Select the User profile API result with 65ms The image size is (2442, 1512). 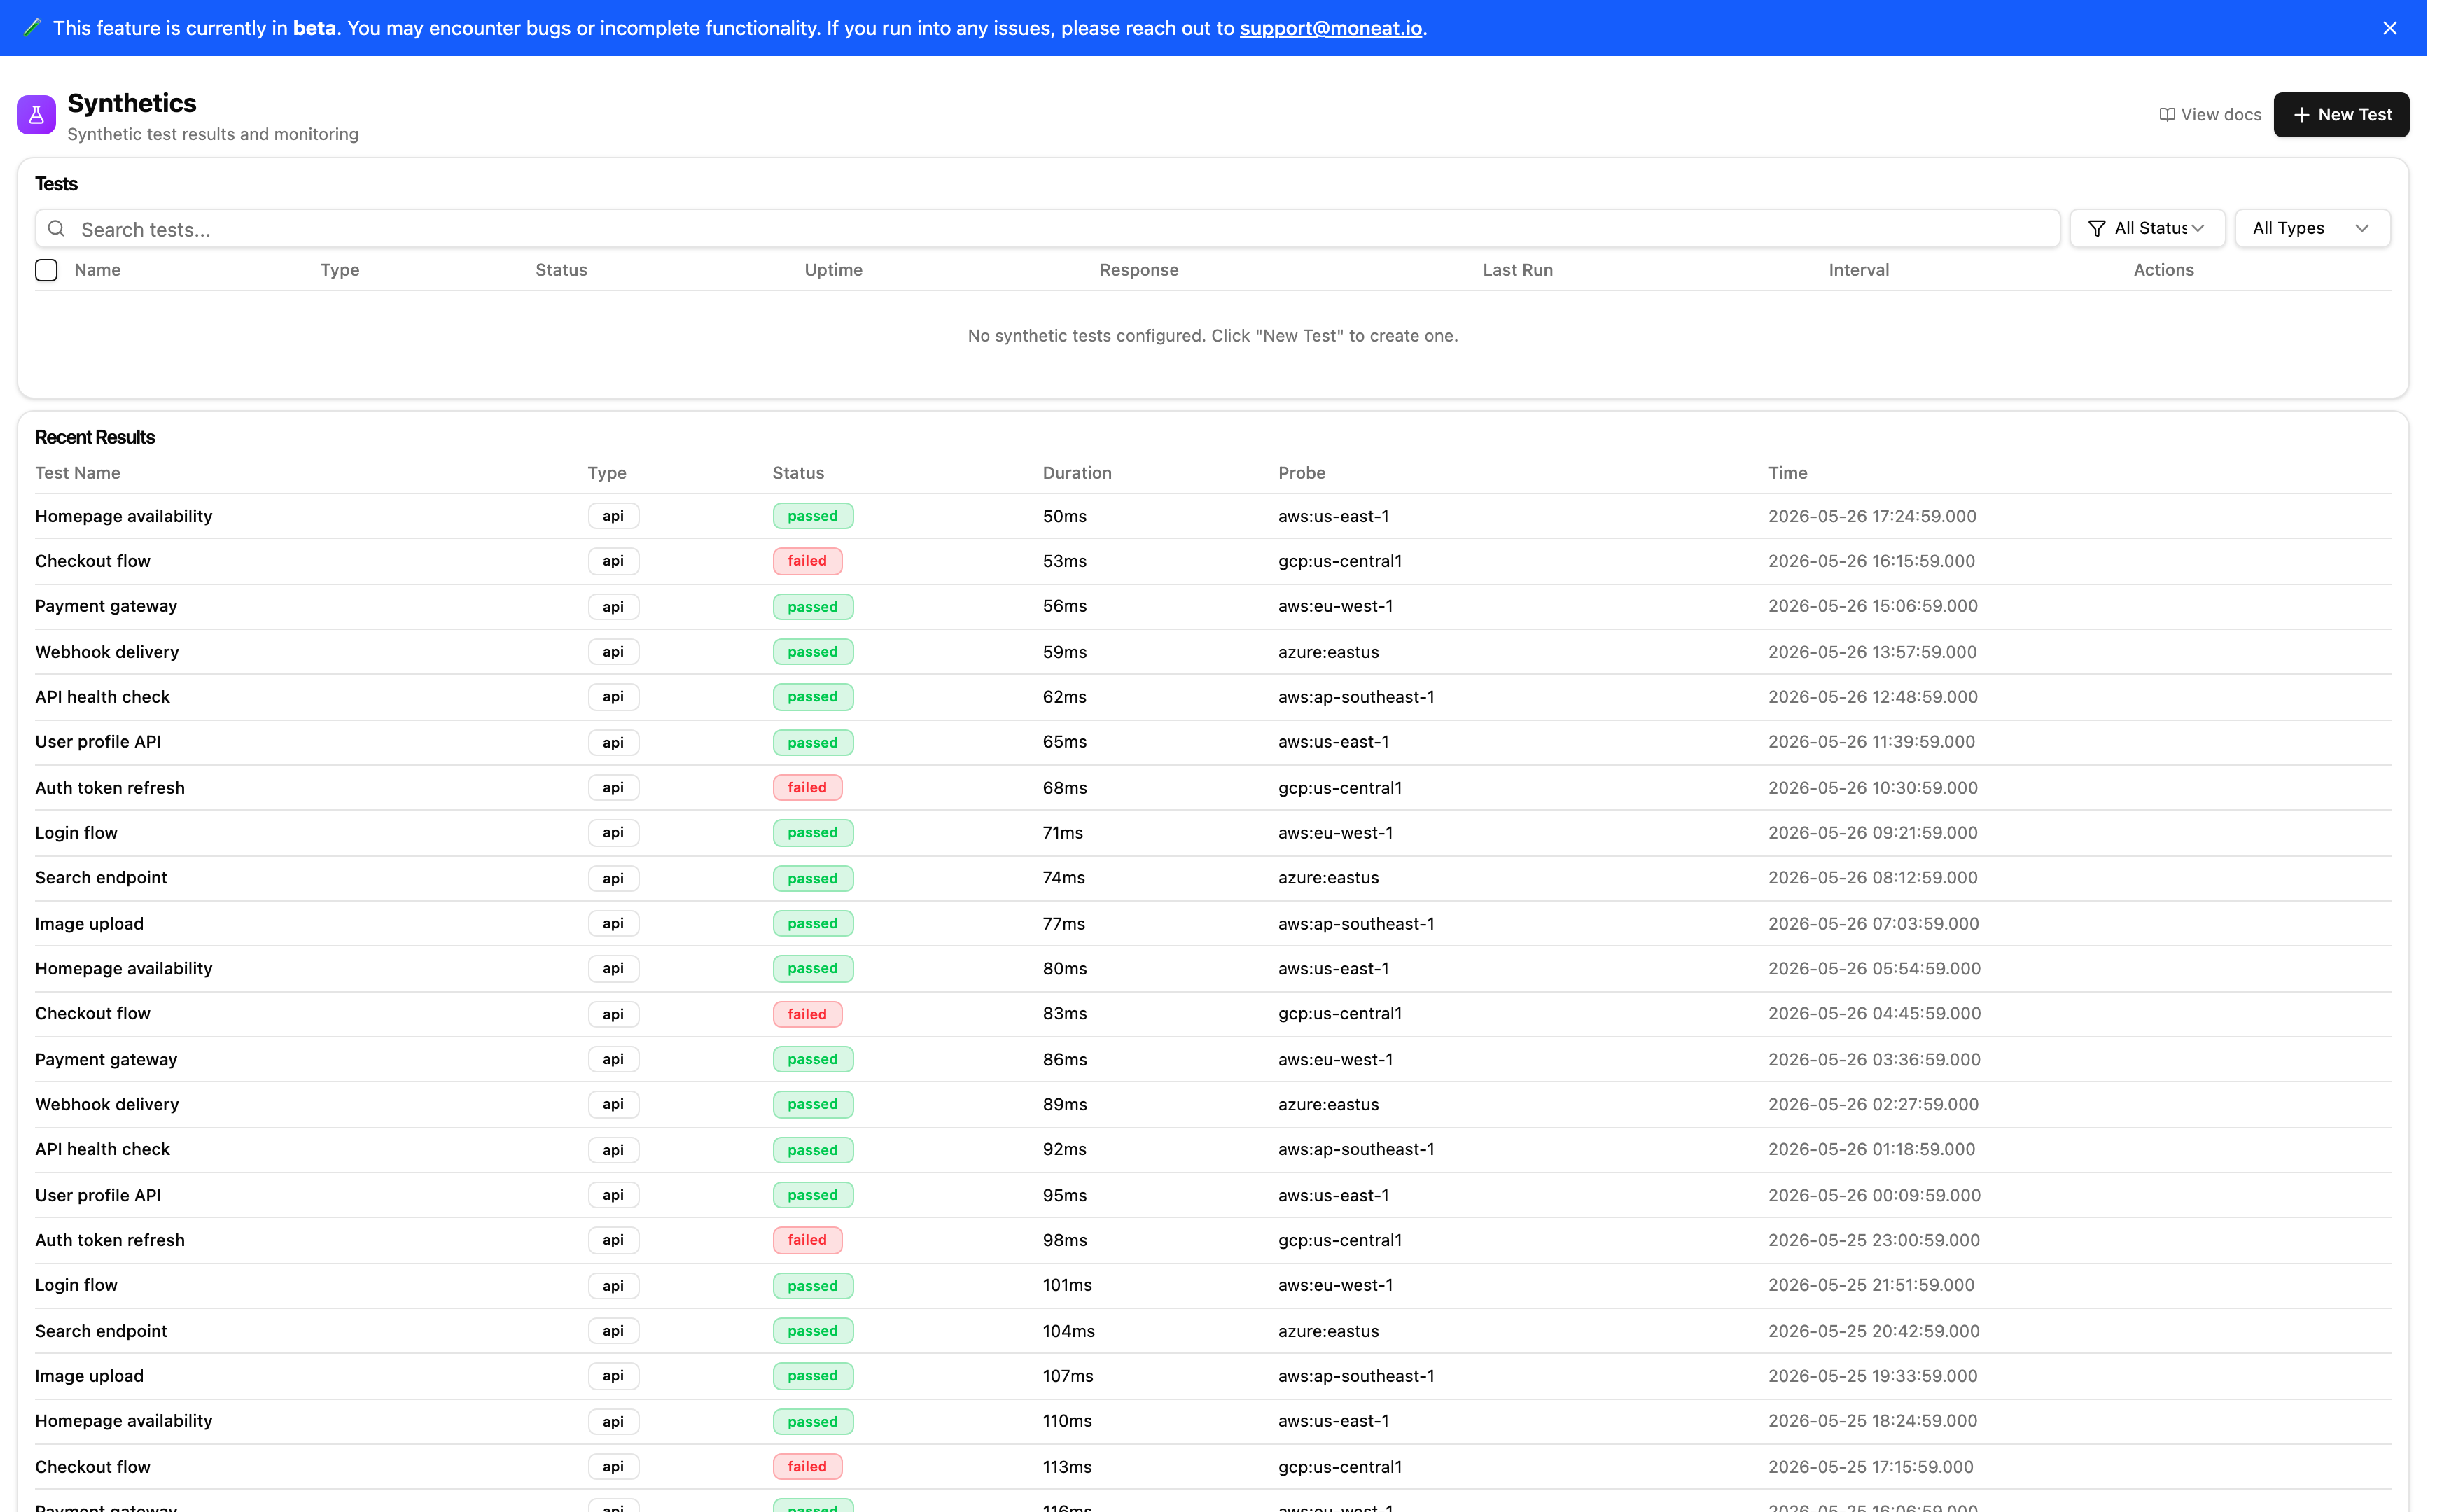click(1212, 742)
